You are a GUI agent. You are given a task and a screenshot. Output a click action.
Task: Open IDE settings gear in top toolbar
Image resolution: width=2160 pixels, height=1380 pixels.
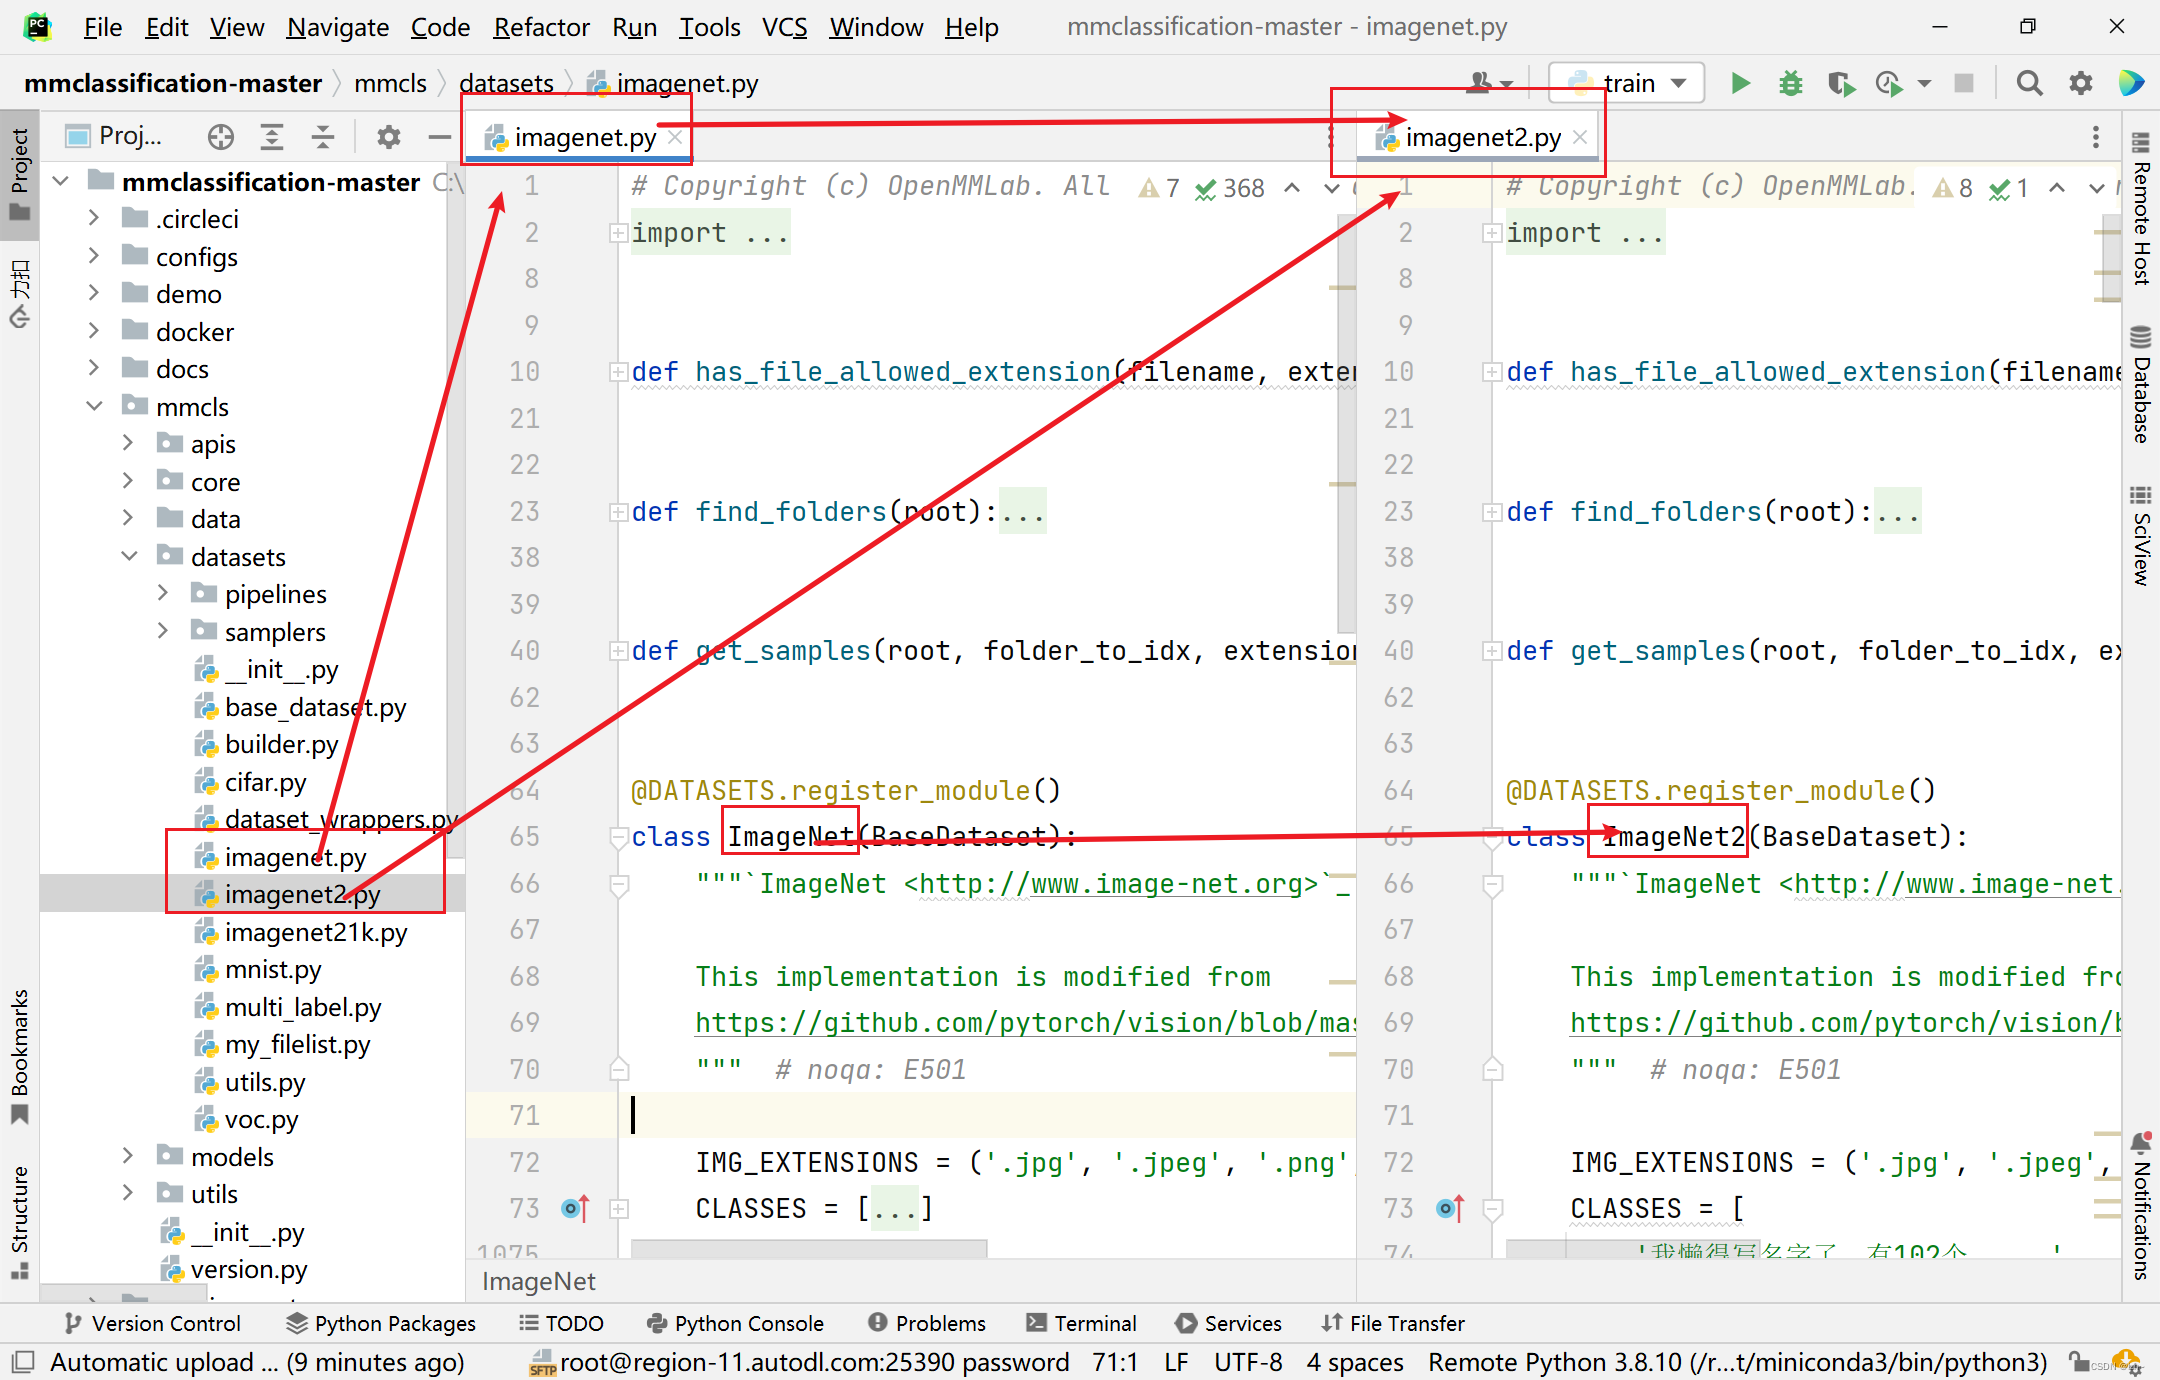(x=2081, y=83)
